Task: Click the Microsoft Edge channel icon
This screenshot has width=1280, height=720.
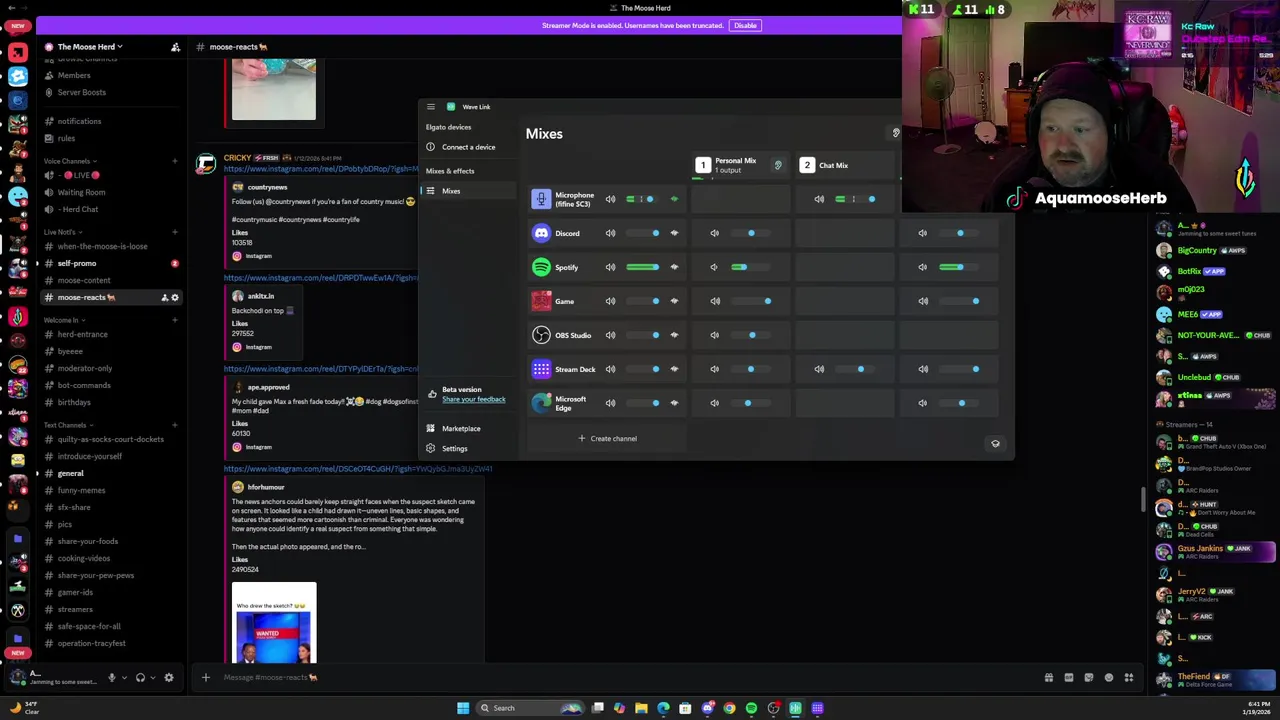Action: click(541, 403)
